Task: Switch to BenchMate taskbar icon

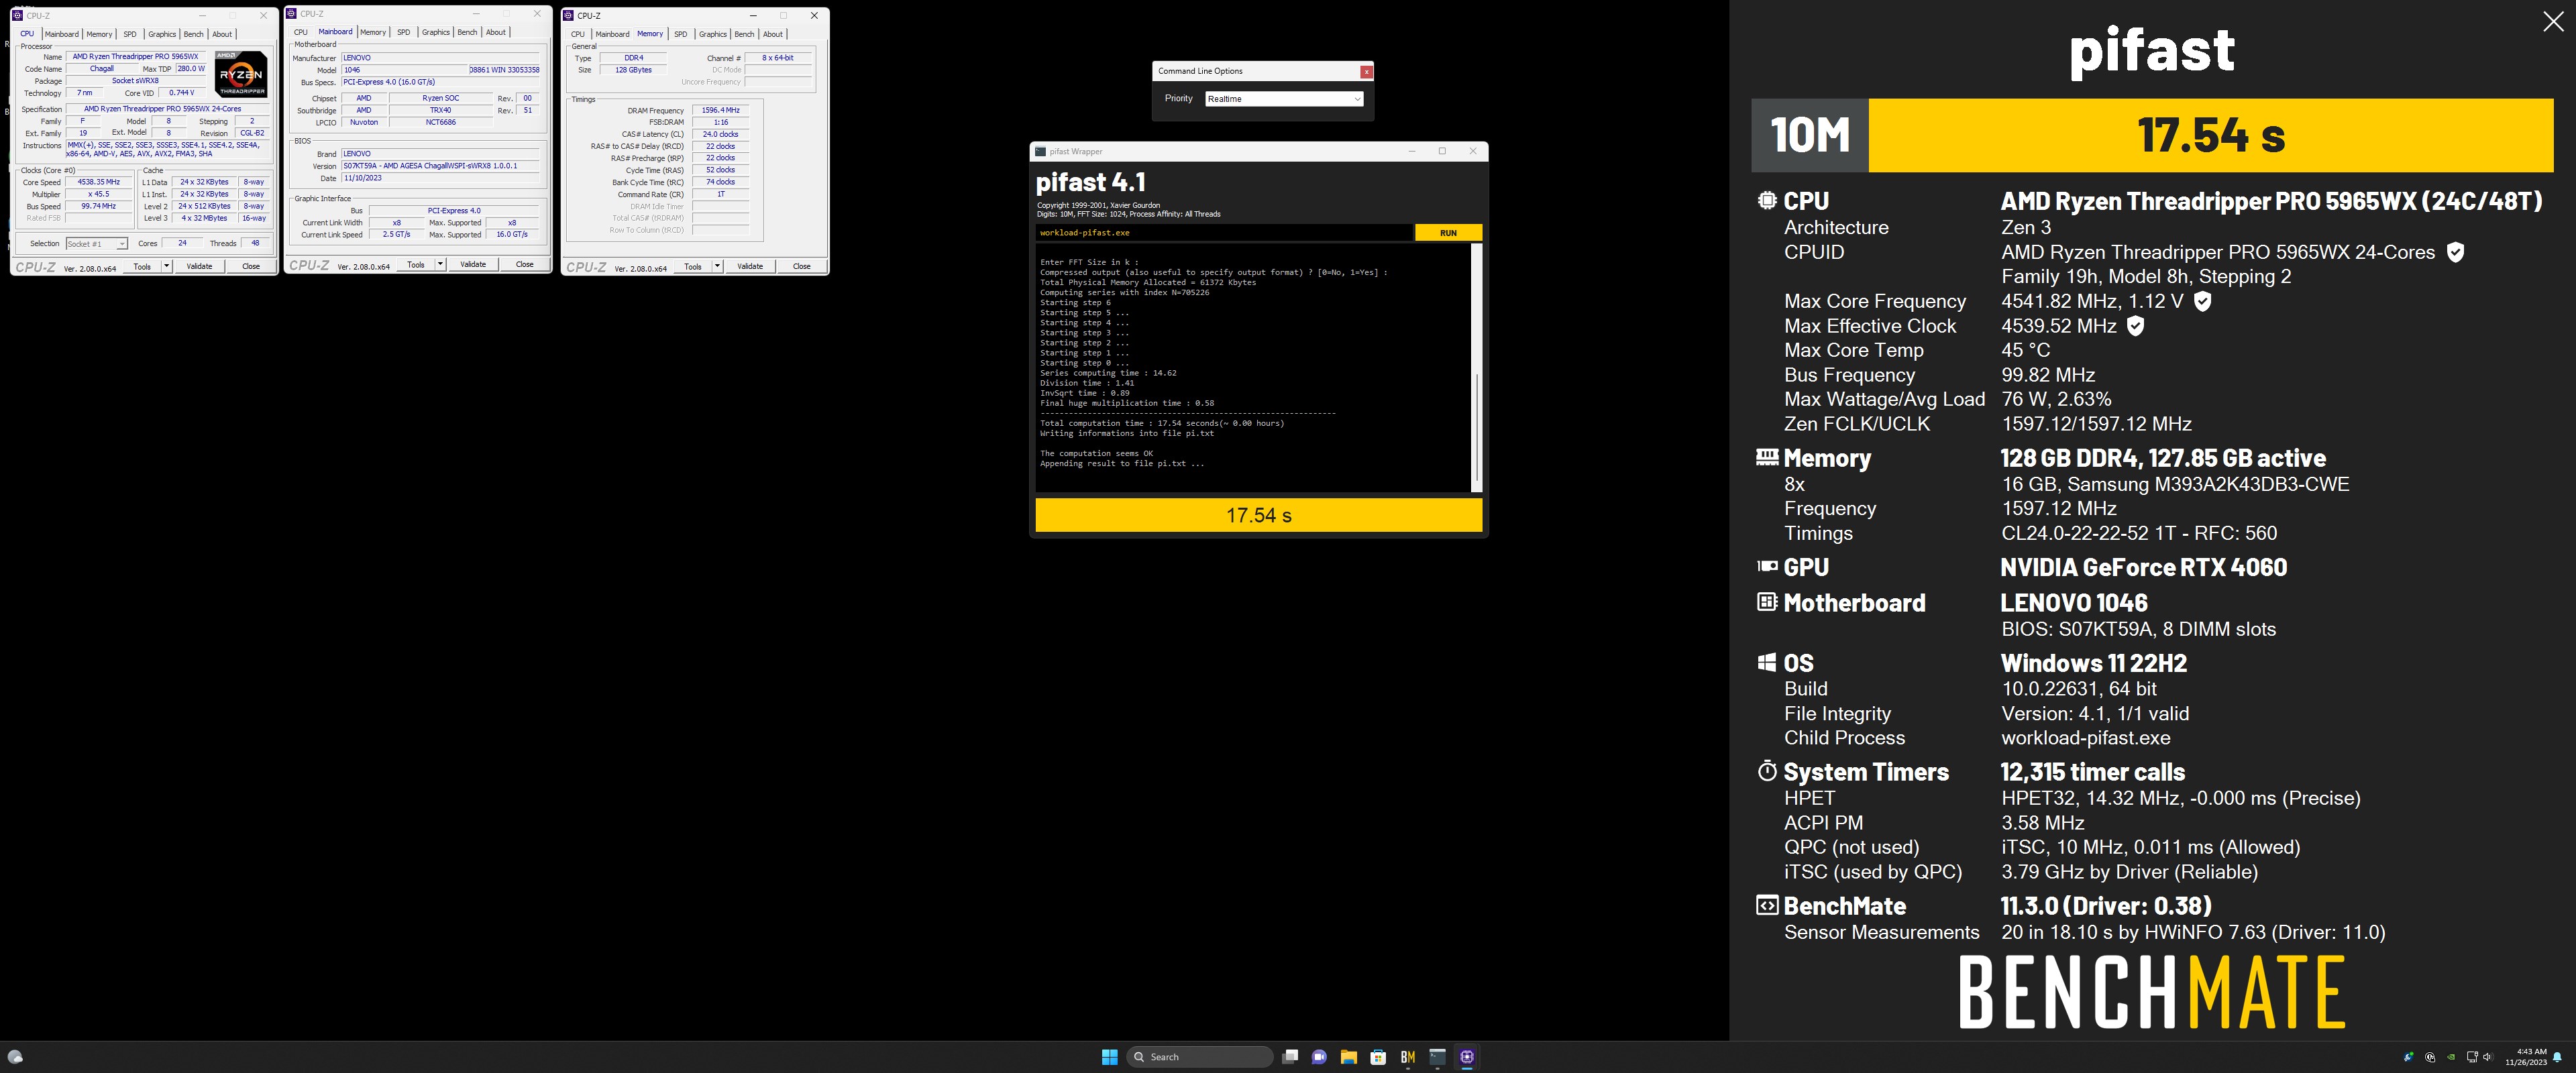Action: click(x=1408, y=1057)
